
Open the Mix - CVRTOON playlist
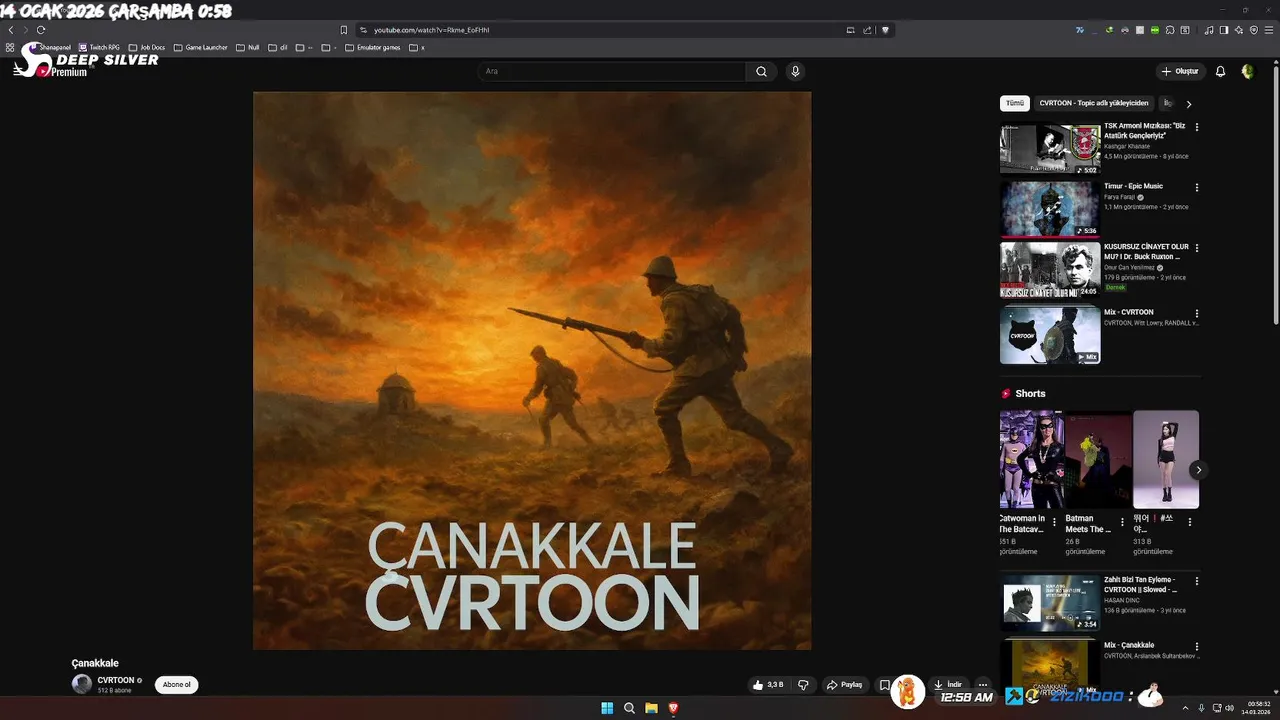click(x=1050, y=335)
